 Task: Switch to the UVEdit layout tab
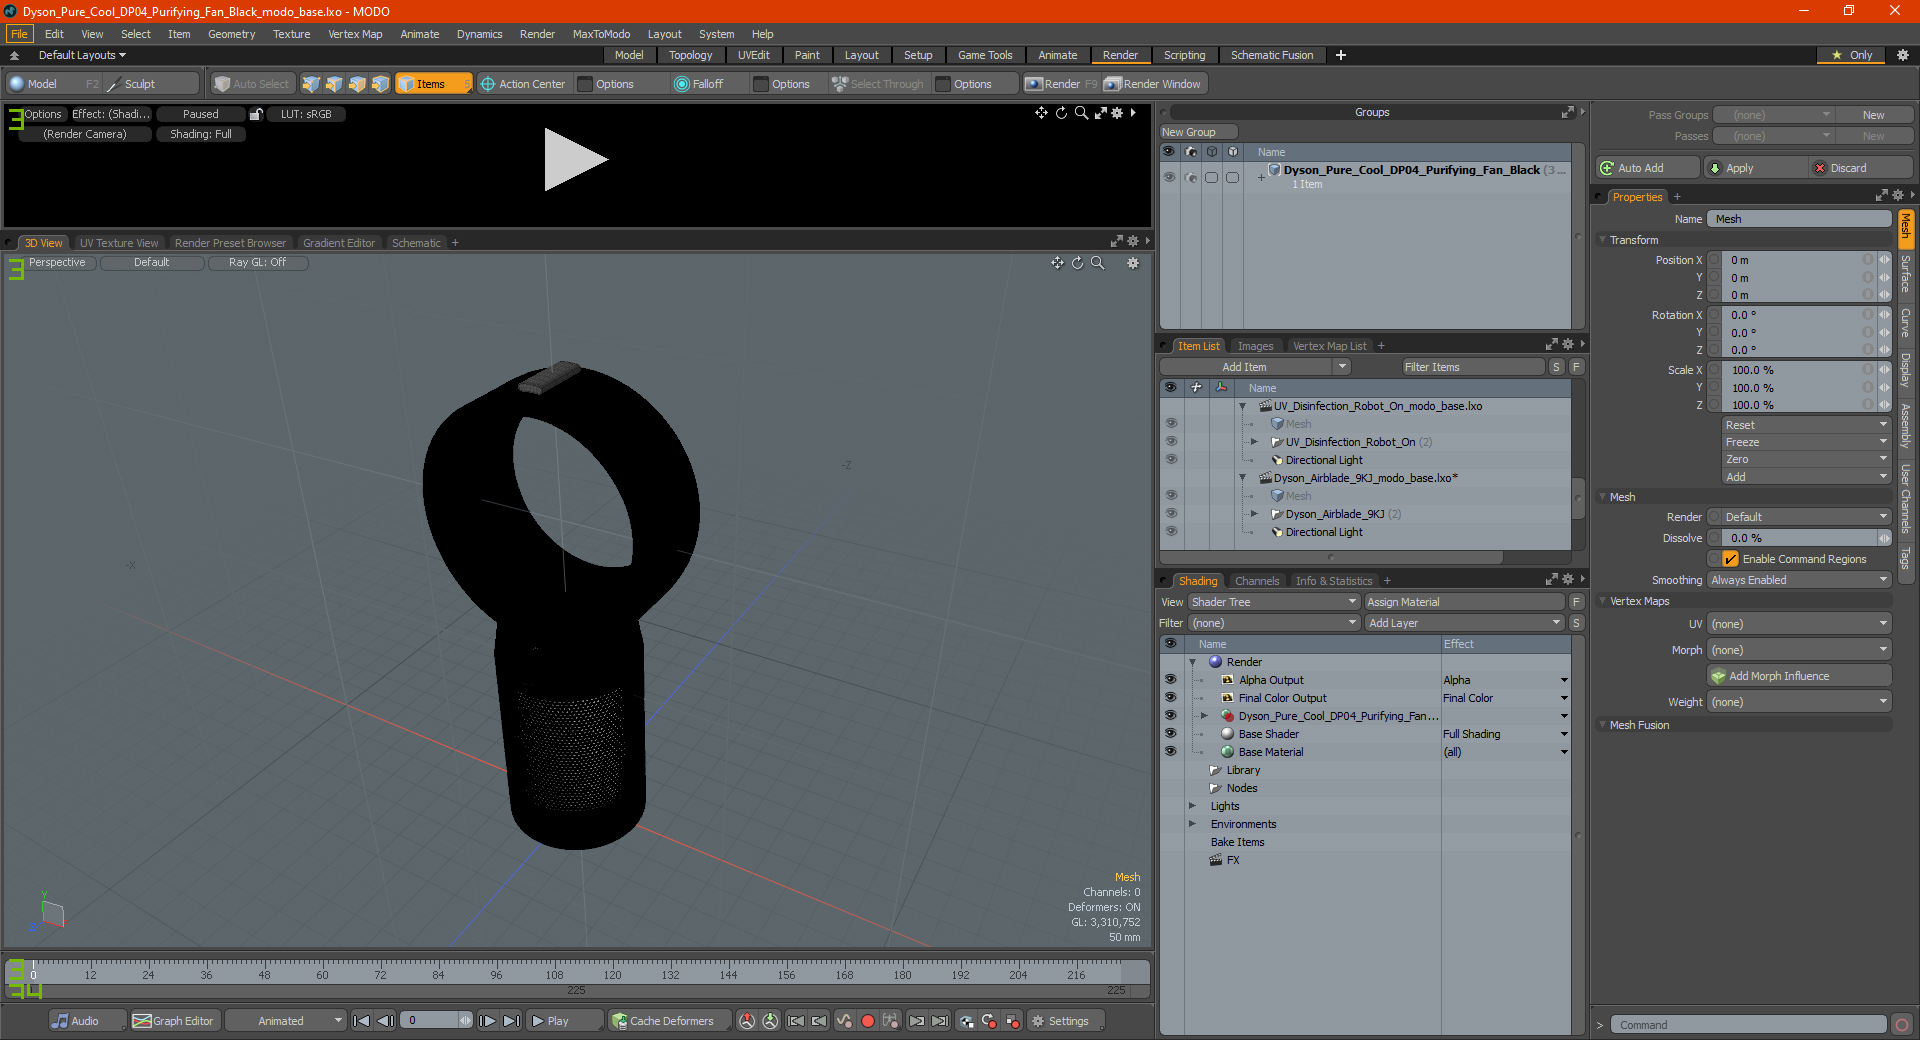tap(753, 55)
